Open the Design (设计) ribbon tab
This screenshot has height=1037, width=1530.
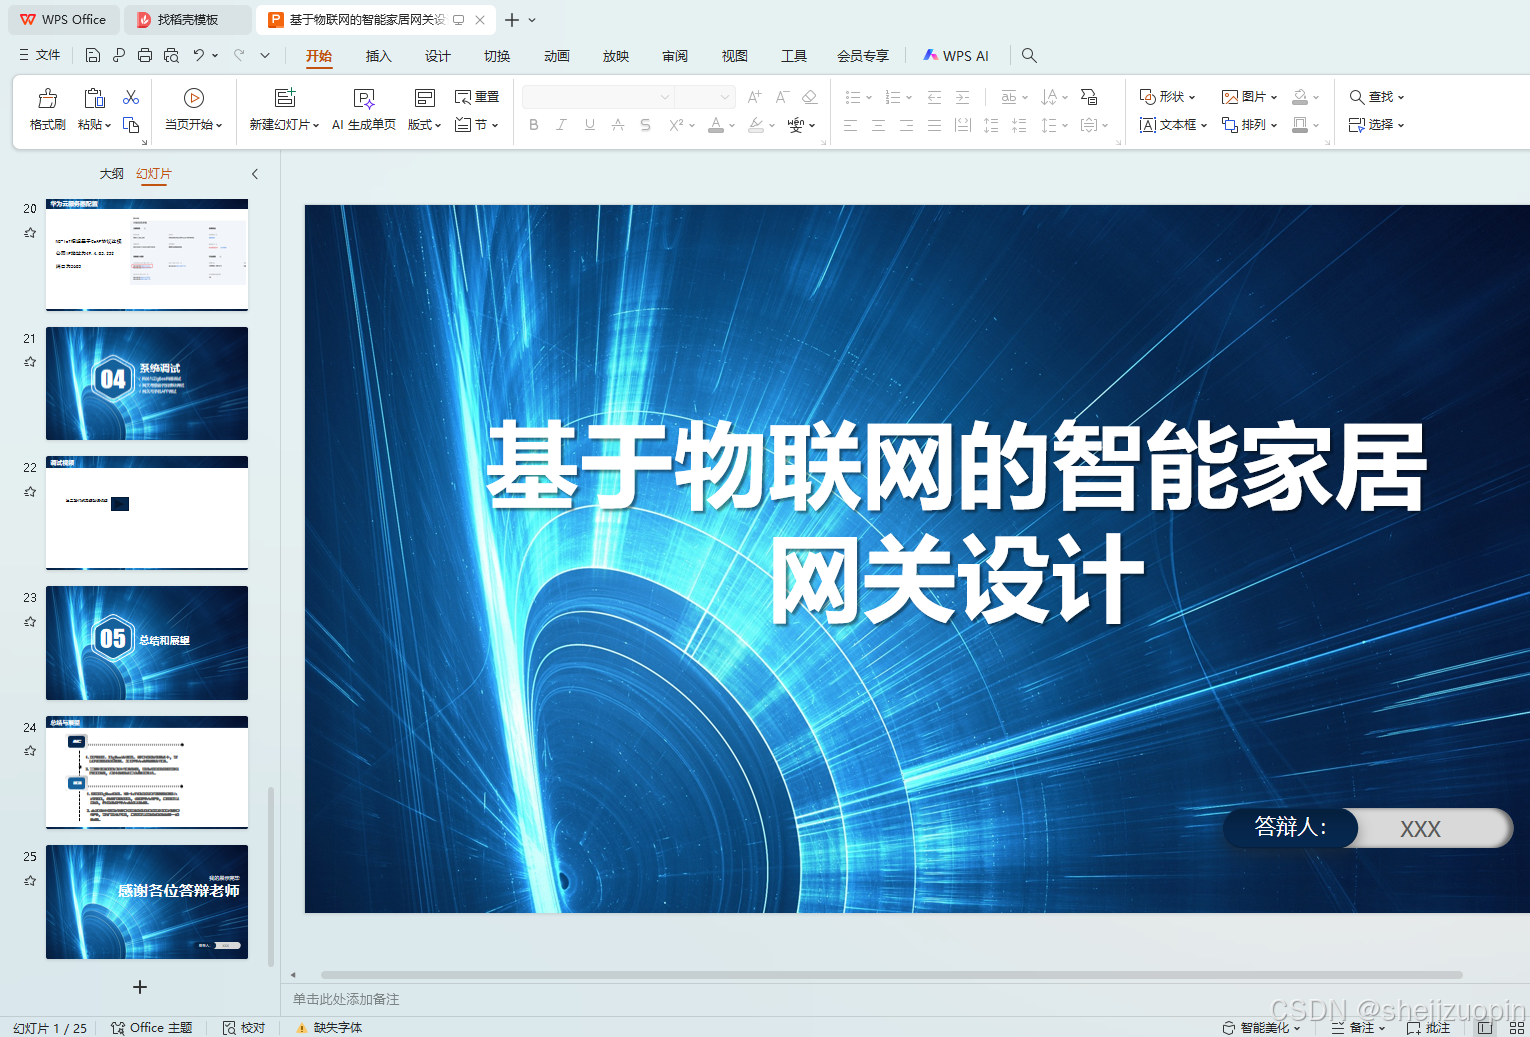[437, 56]
